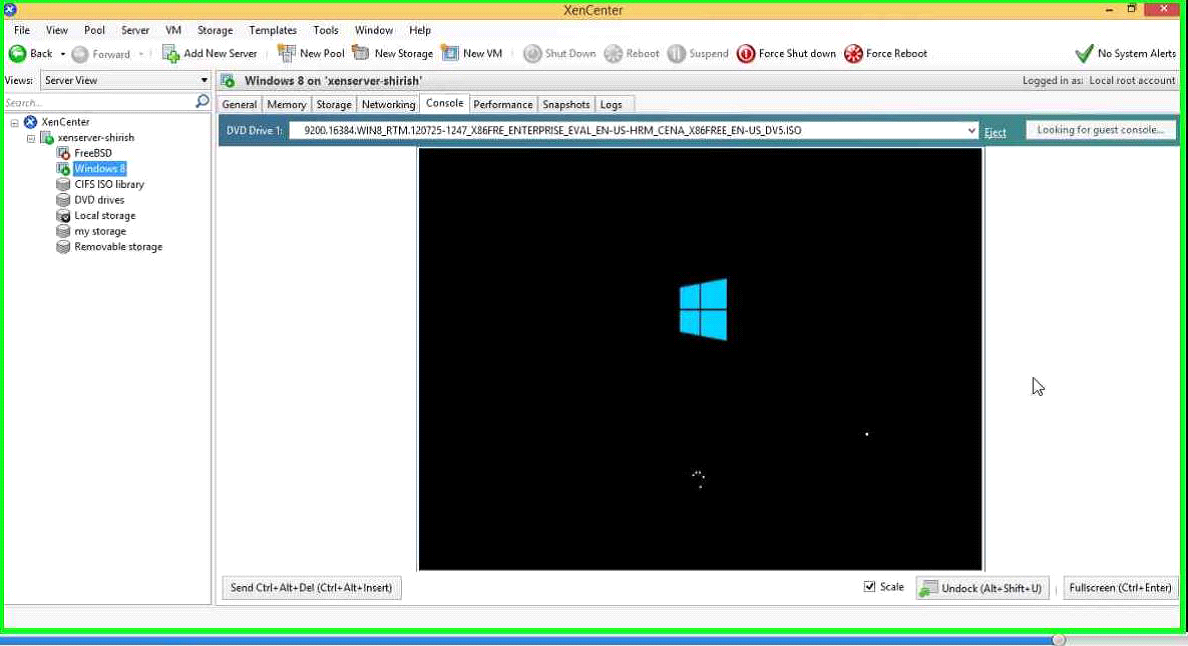Switch to the Memory tab
Screen dimensions: 1188x646
(x=286, y=105)
